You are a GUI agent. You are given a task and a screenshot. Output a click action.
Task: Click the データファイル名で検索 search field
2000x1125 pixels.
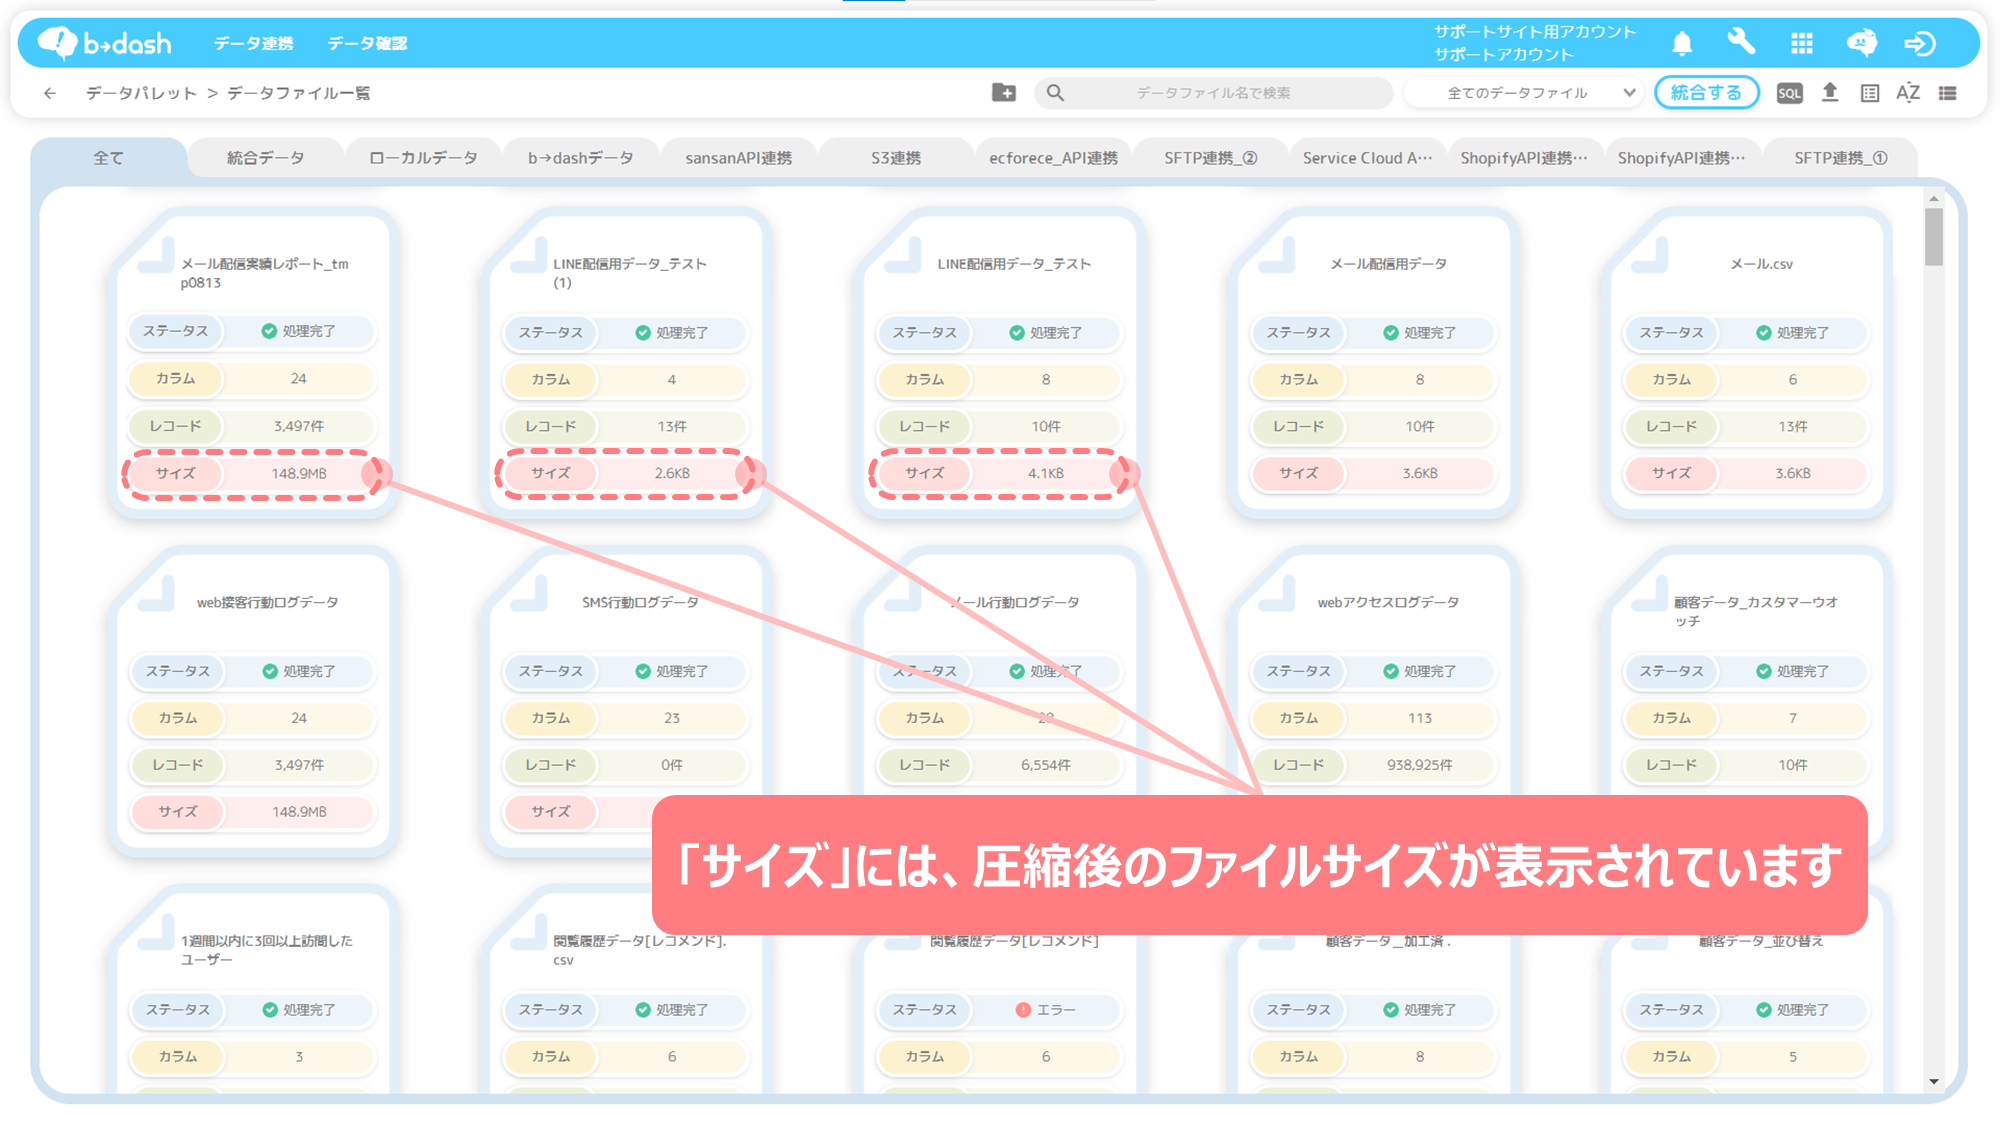(x=1213, y=93)
